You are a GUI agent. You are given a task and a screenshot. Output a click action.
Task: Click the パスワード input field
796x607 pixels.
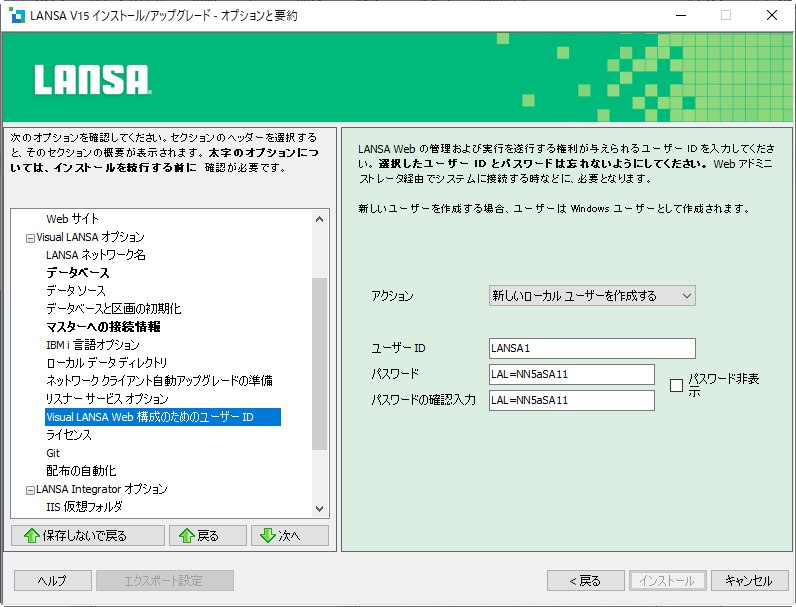(572, 375)
